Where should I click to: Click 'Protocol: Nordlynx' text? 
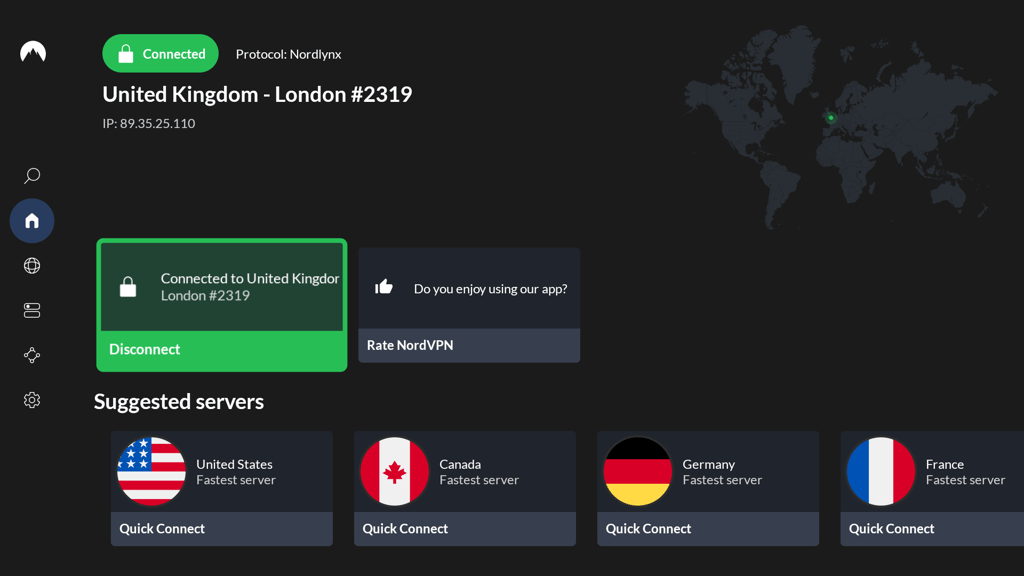(x=289, y=54)
